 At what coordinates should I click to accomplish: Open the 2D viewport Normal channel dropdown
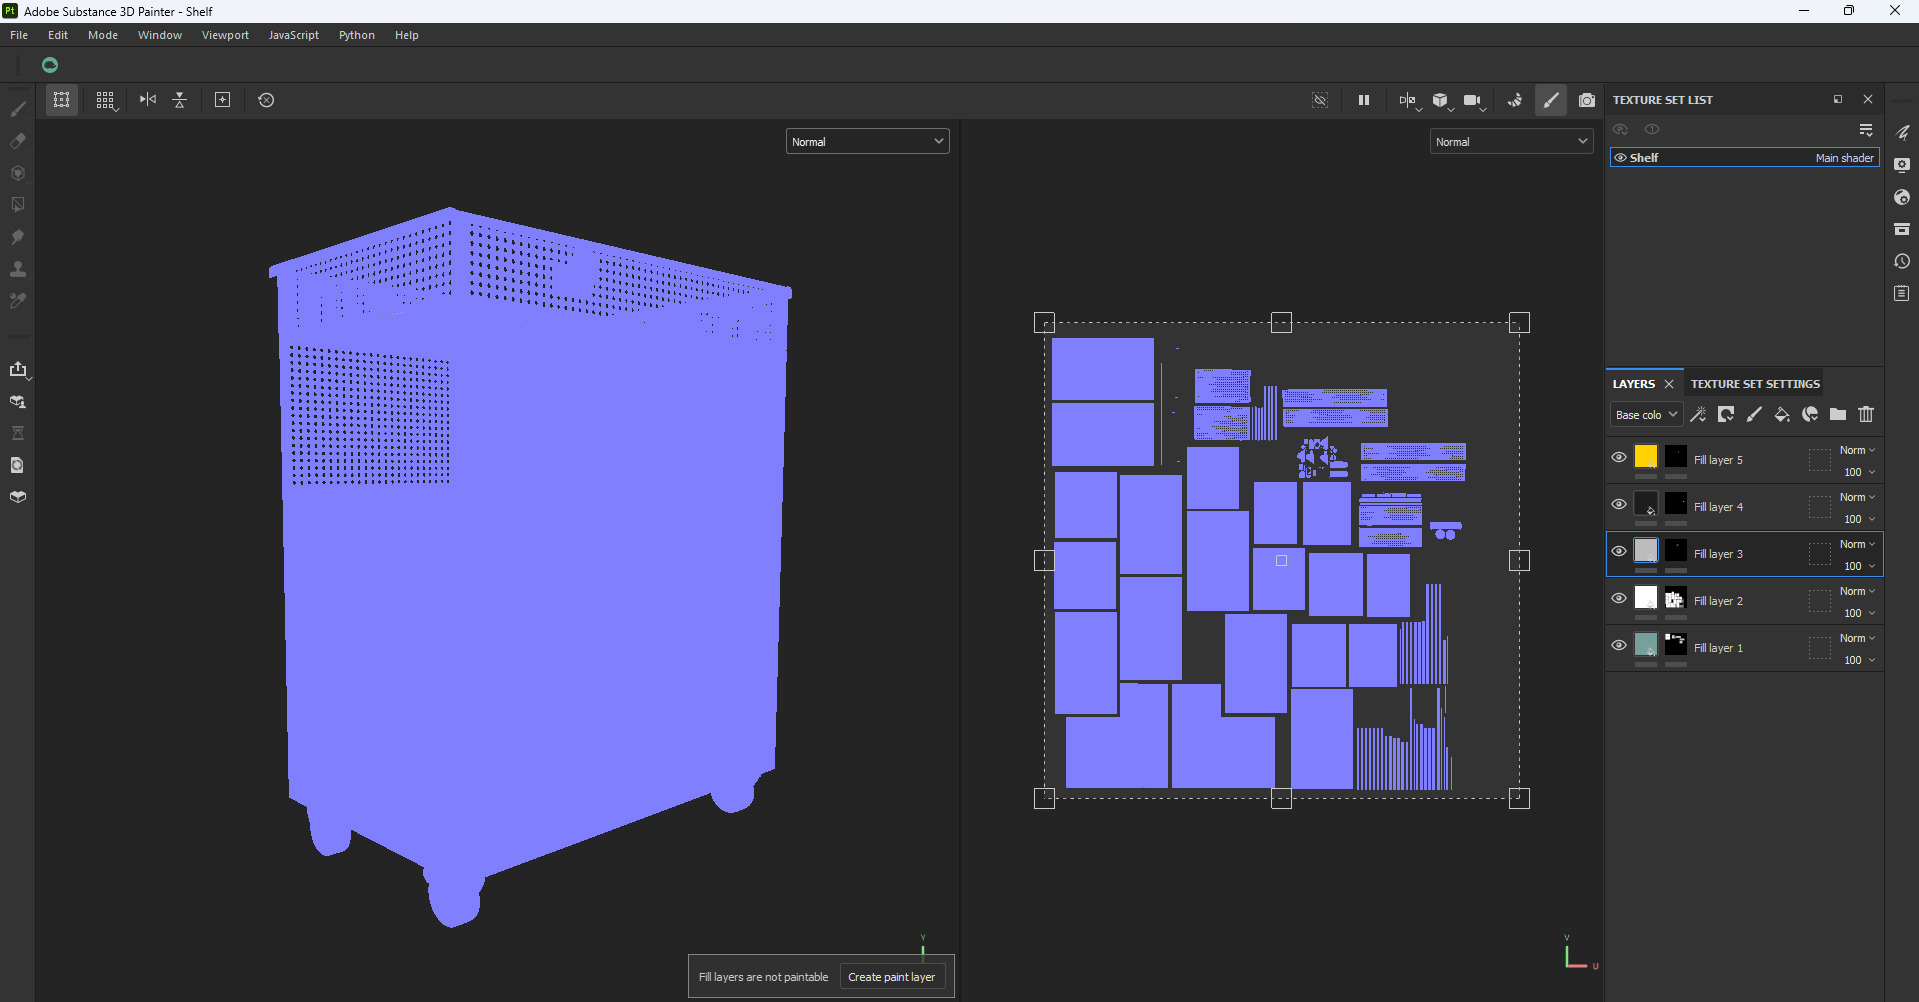point(1511,142)
